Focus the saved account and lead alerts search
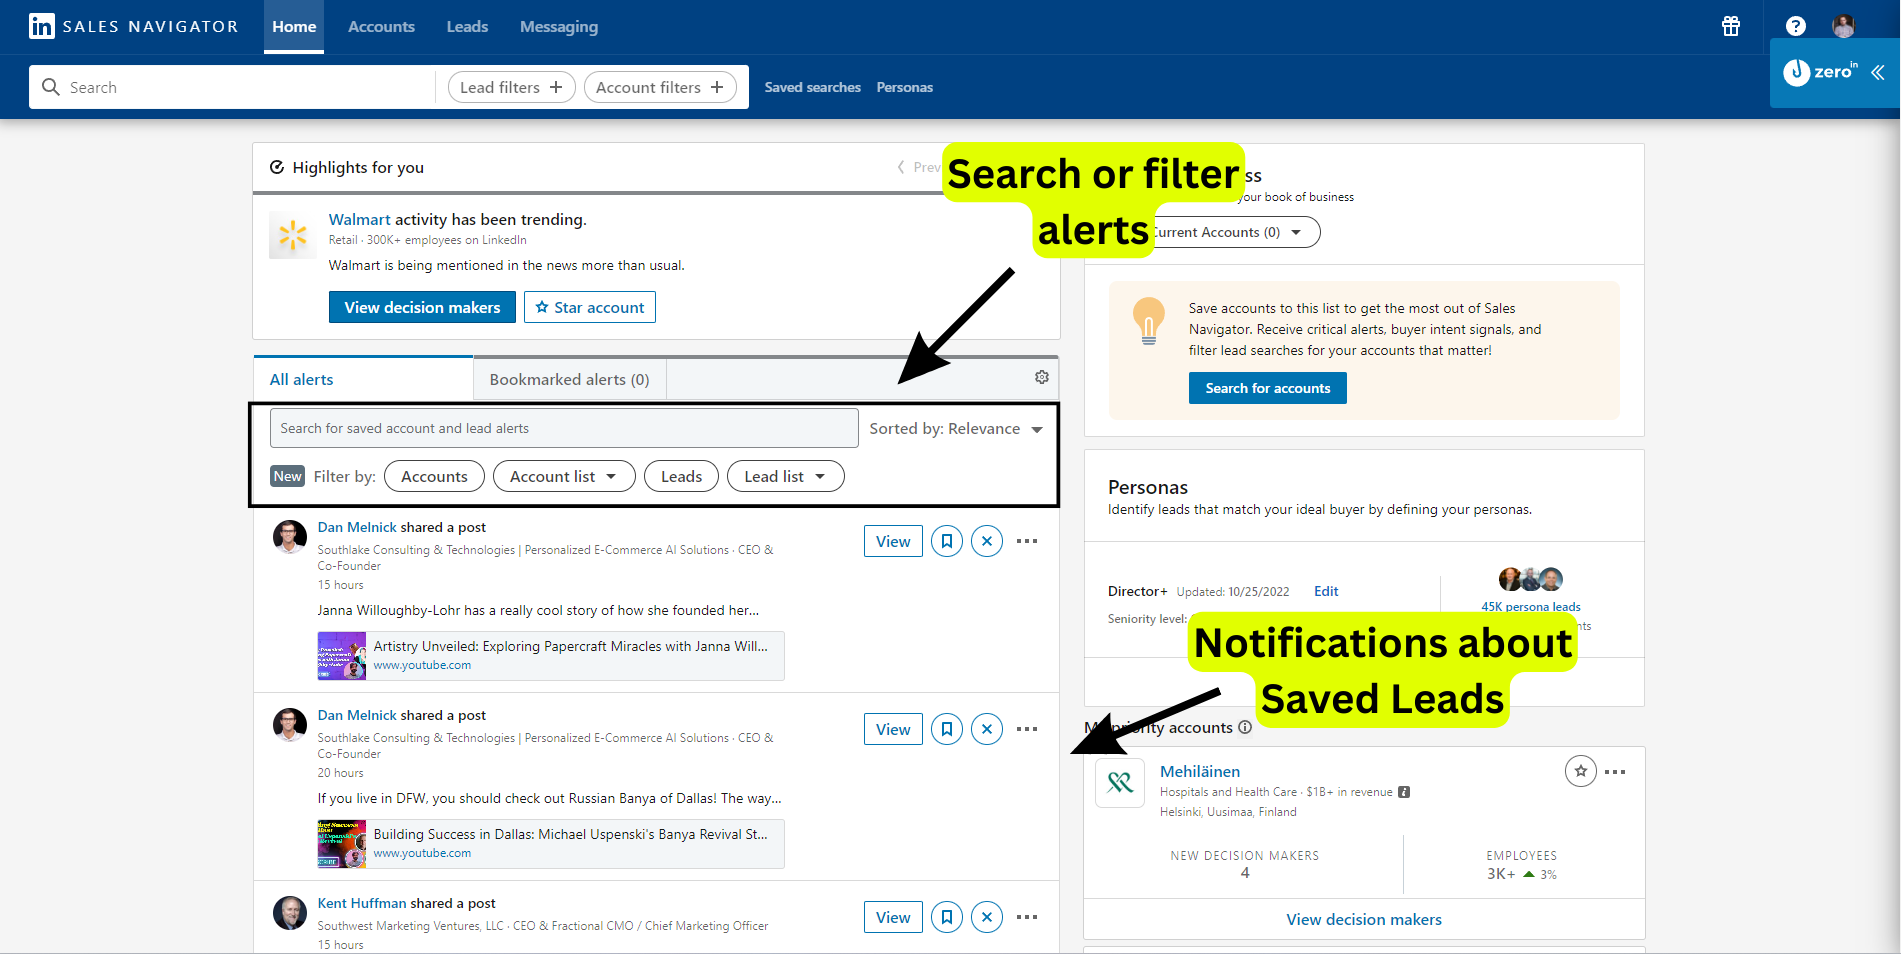The height and width of the screenshot is (954, 1901). (564, 428)
